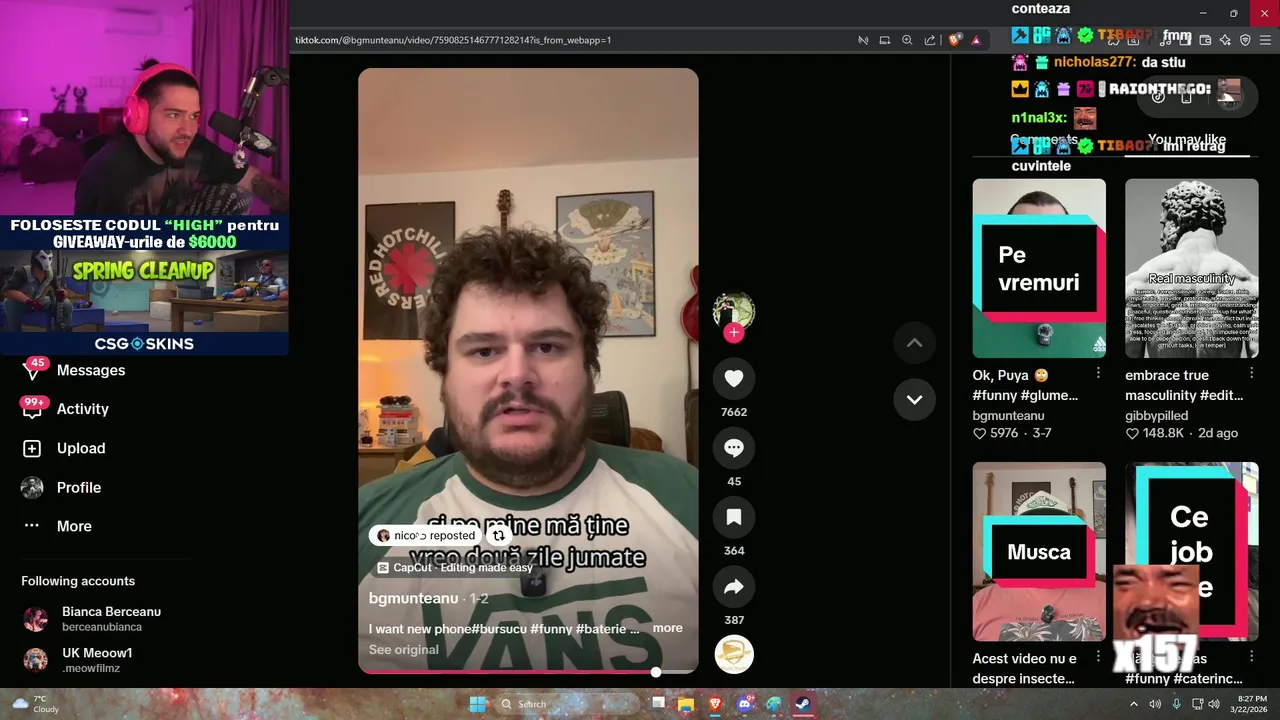The image size is (1280, 720).
Task: Open Bianca Berceanu following account
Action: tap(91, 619)
